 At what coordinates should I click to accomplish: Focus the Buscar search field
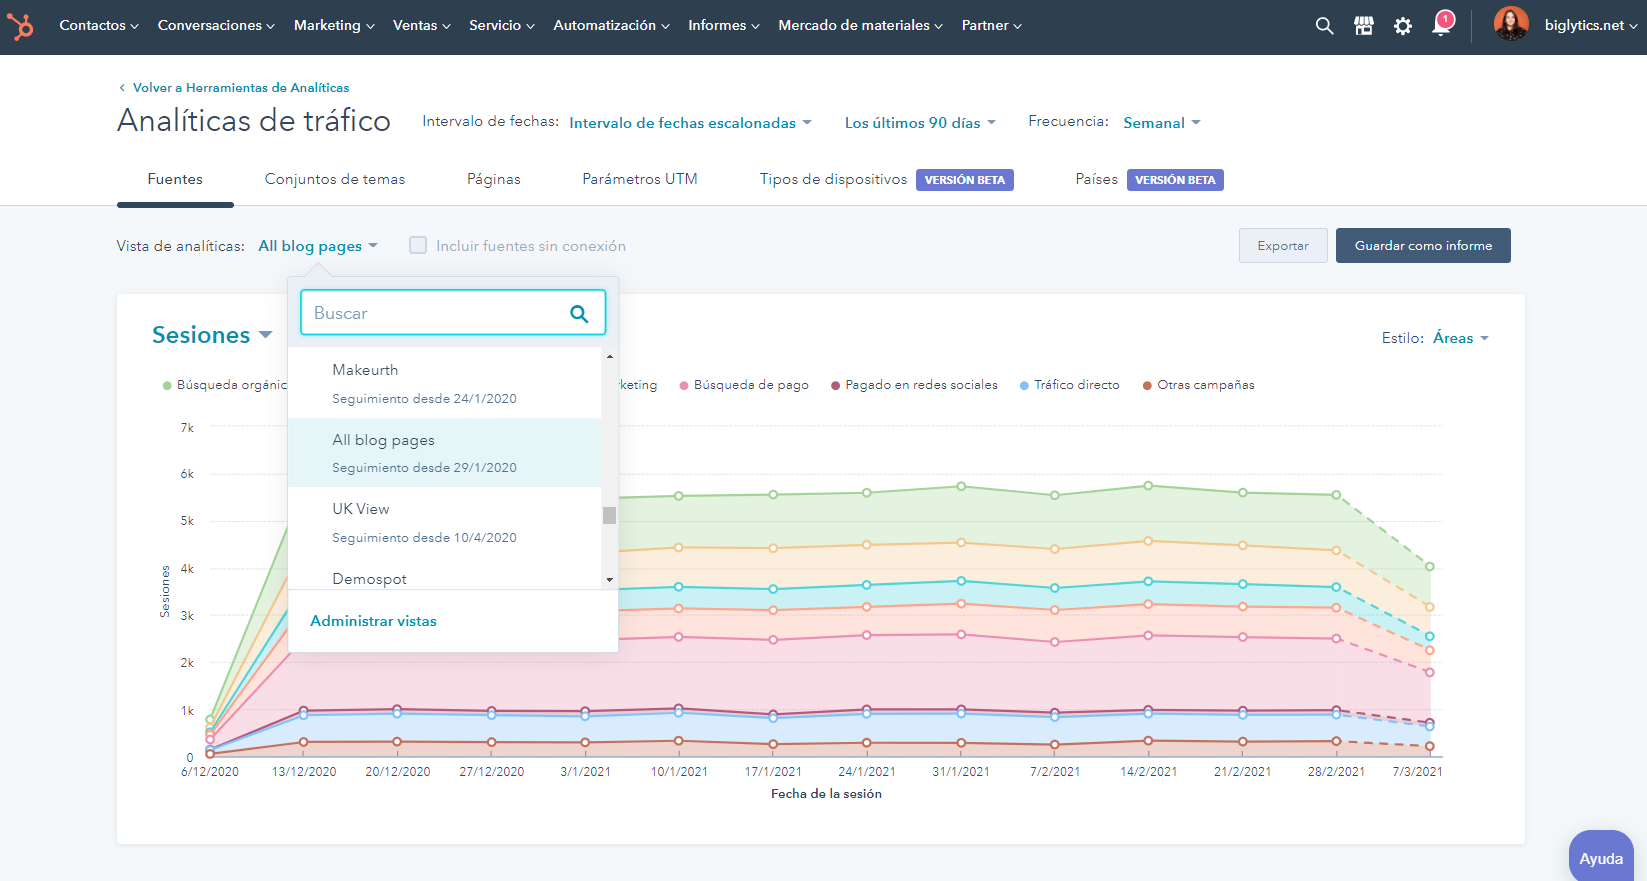(x=453, y=313)
